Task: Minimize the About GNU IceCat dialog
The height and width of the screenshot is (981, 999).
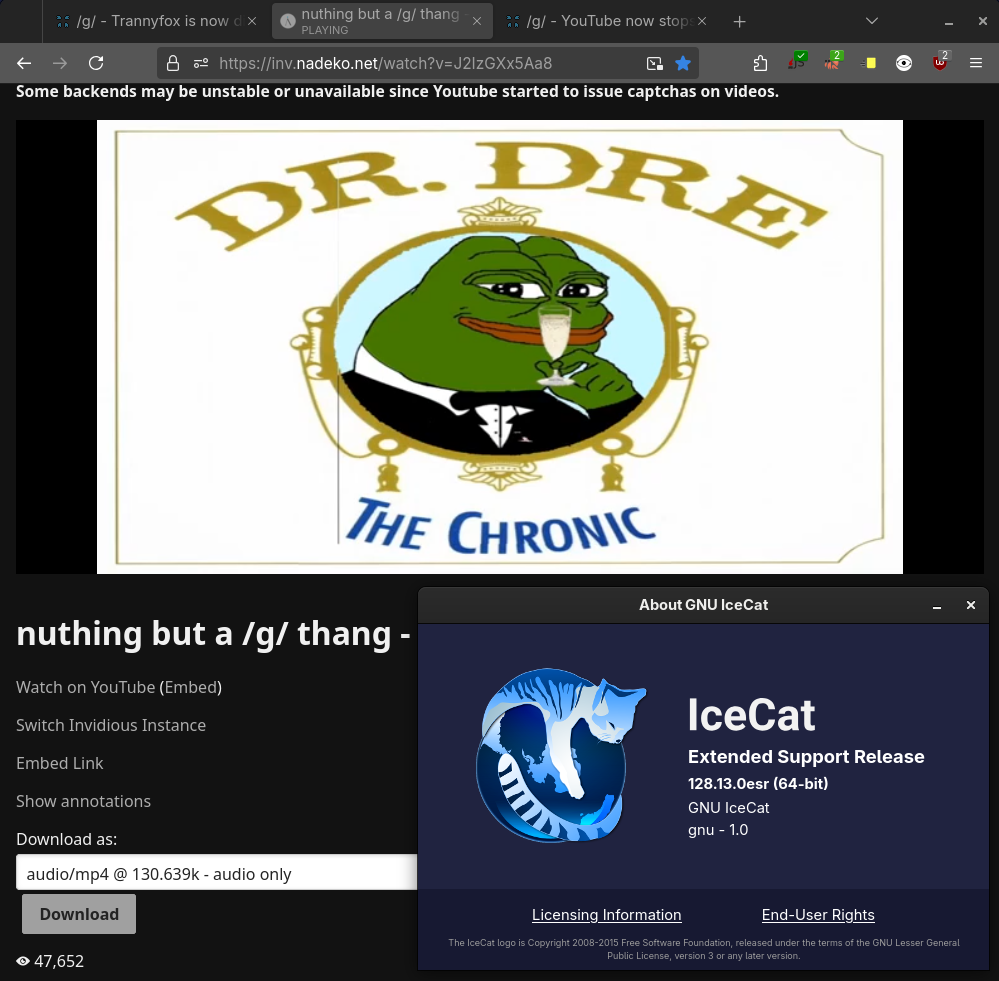Action: [x=937, y=606]
